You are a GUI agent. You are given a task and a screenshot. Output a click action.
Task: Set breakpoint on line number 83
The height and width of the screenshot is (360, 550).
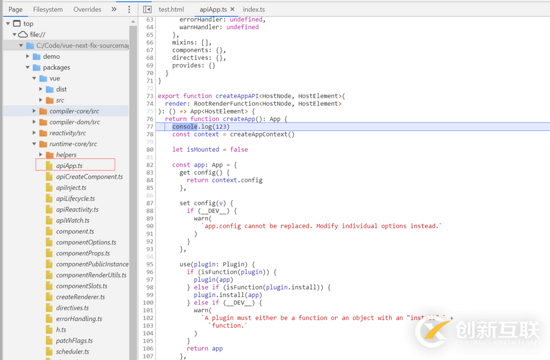[x=150, y=173]
